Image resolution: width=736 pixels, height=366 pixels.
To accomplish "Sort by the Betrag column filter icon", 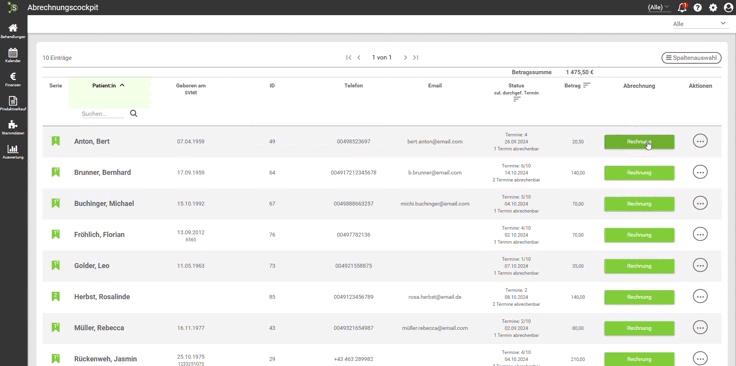I will [586, 85].
